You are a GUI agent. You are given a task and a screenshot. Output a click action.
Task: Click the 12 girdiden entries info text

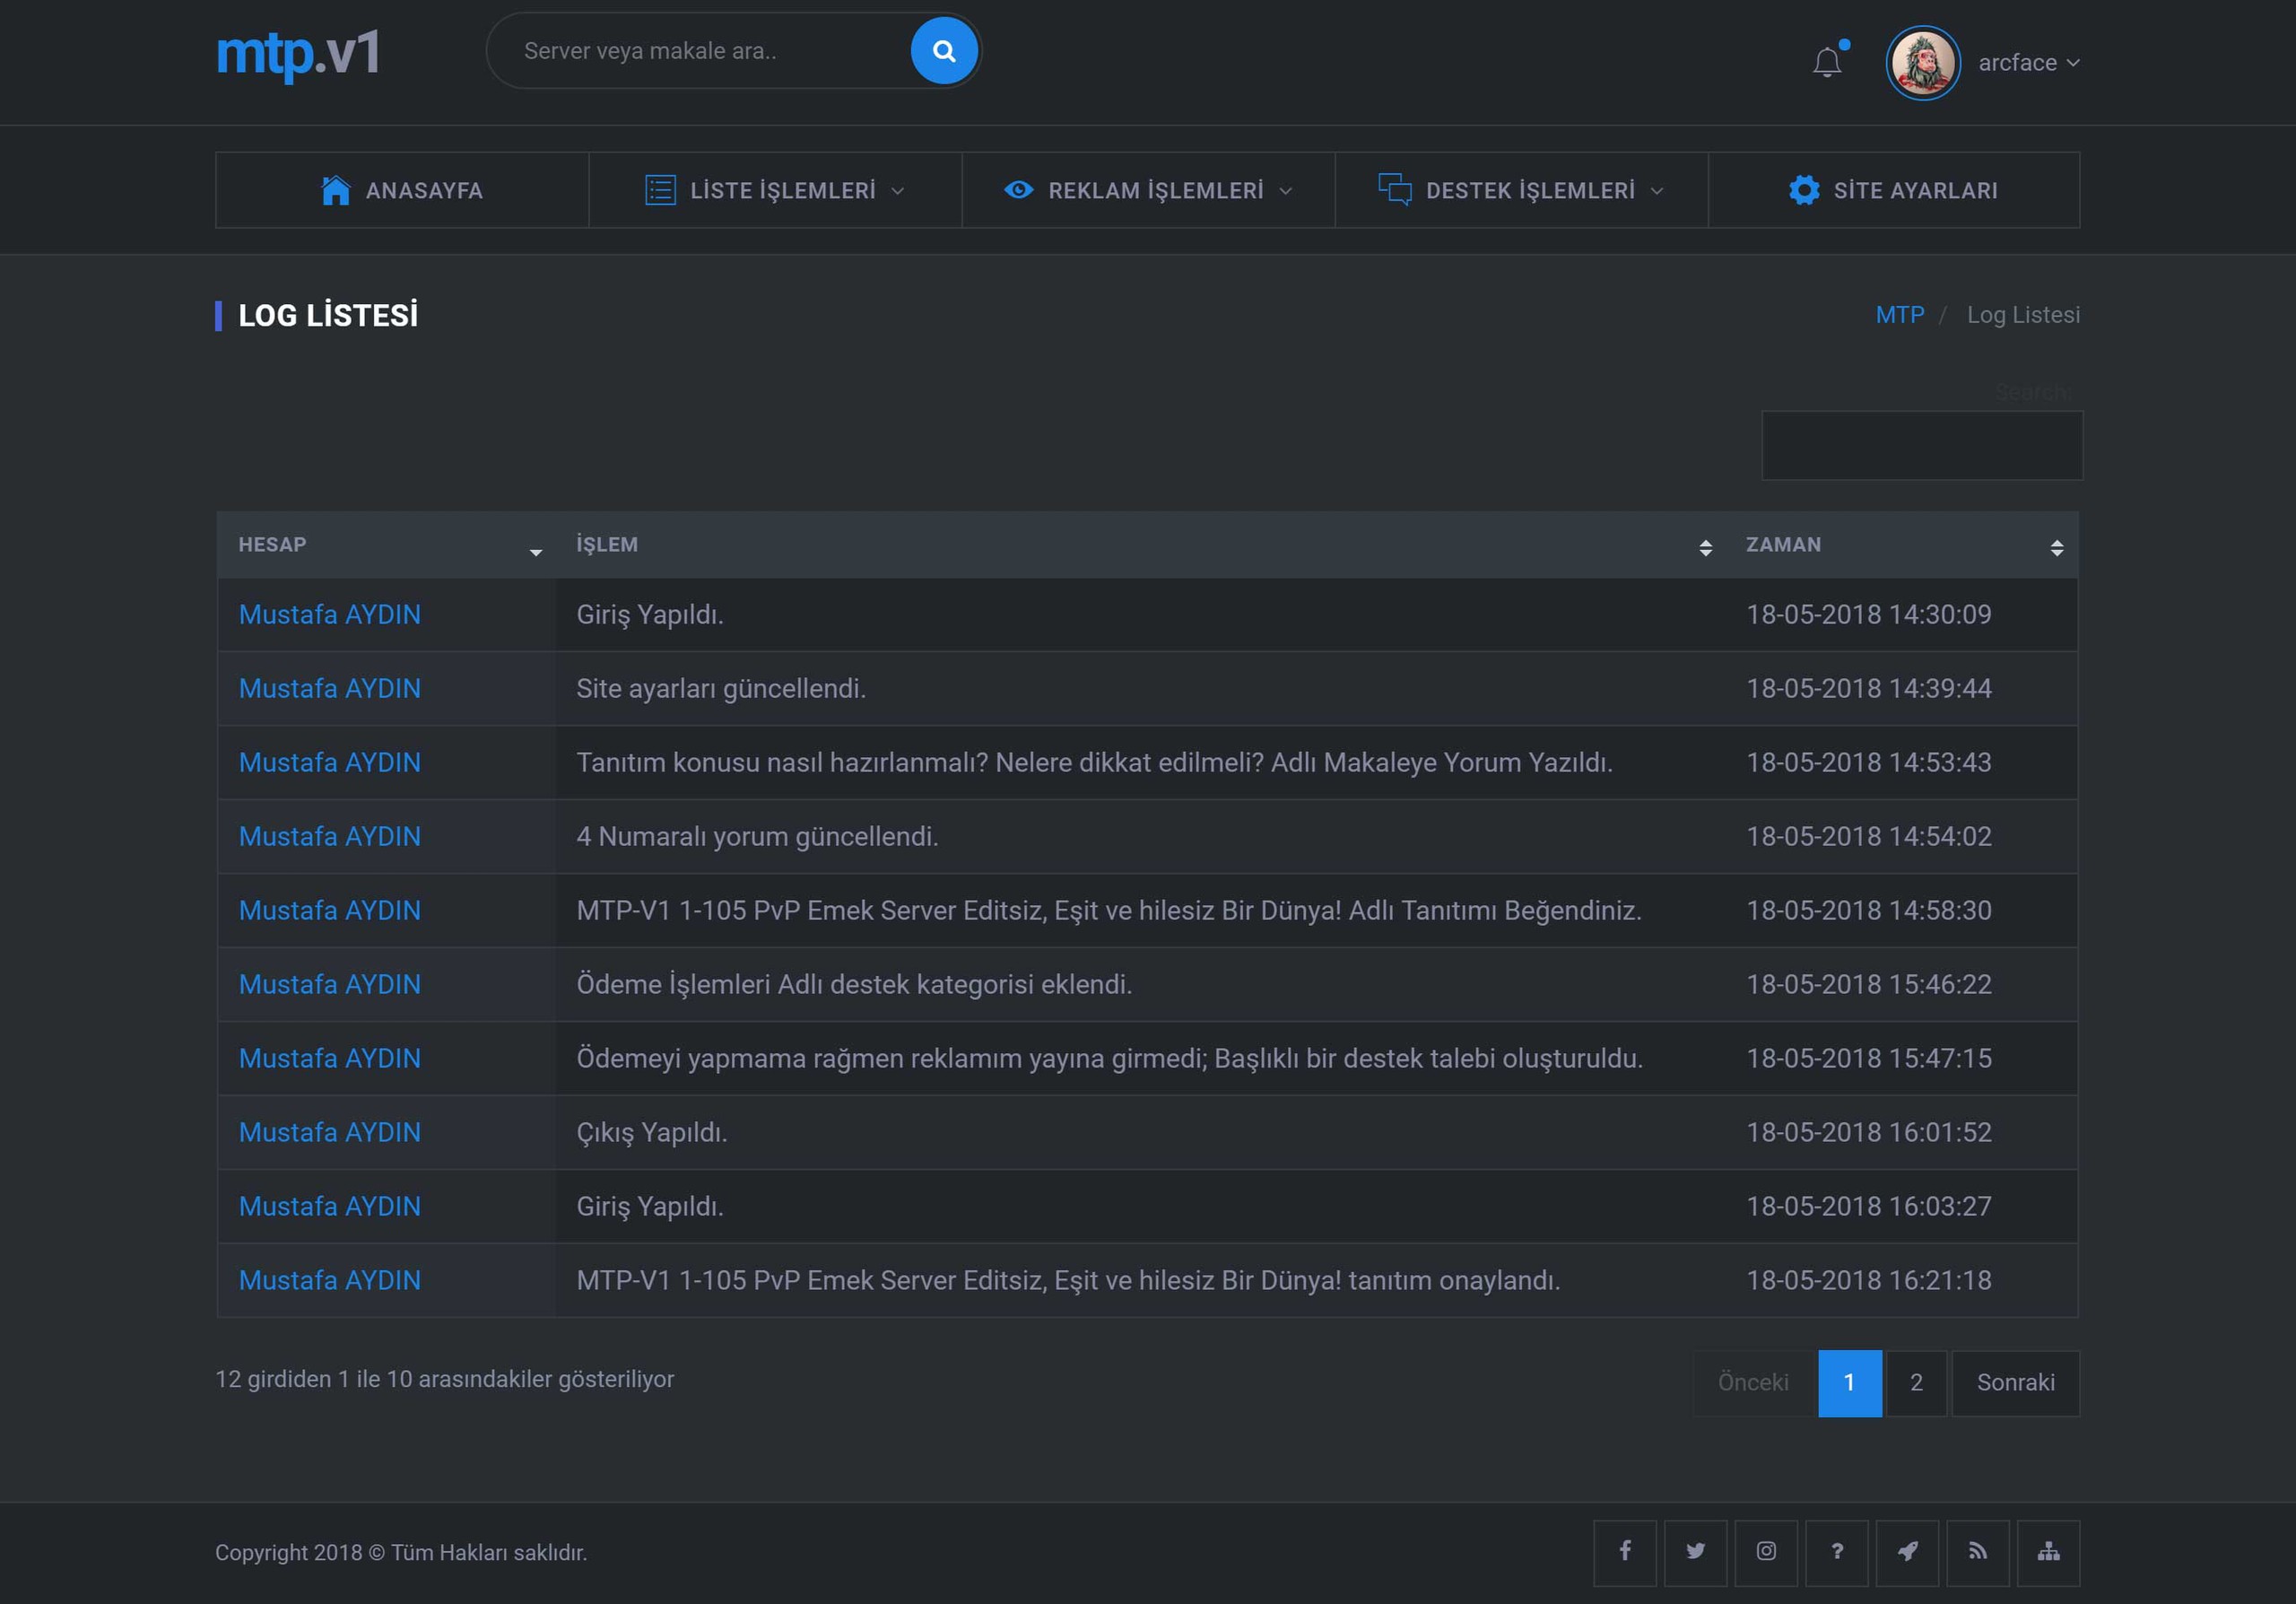(x=445, y=1379)
